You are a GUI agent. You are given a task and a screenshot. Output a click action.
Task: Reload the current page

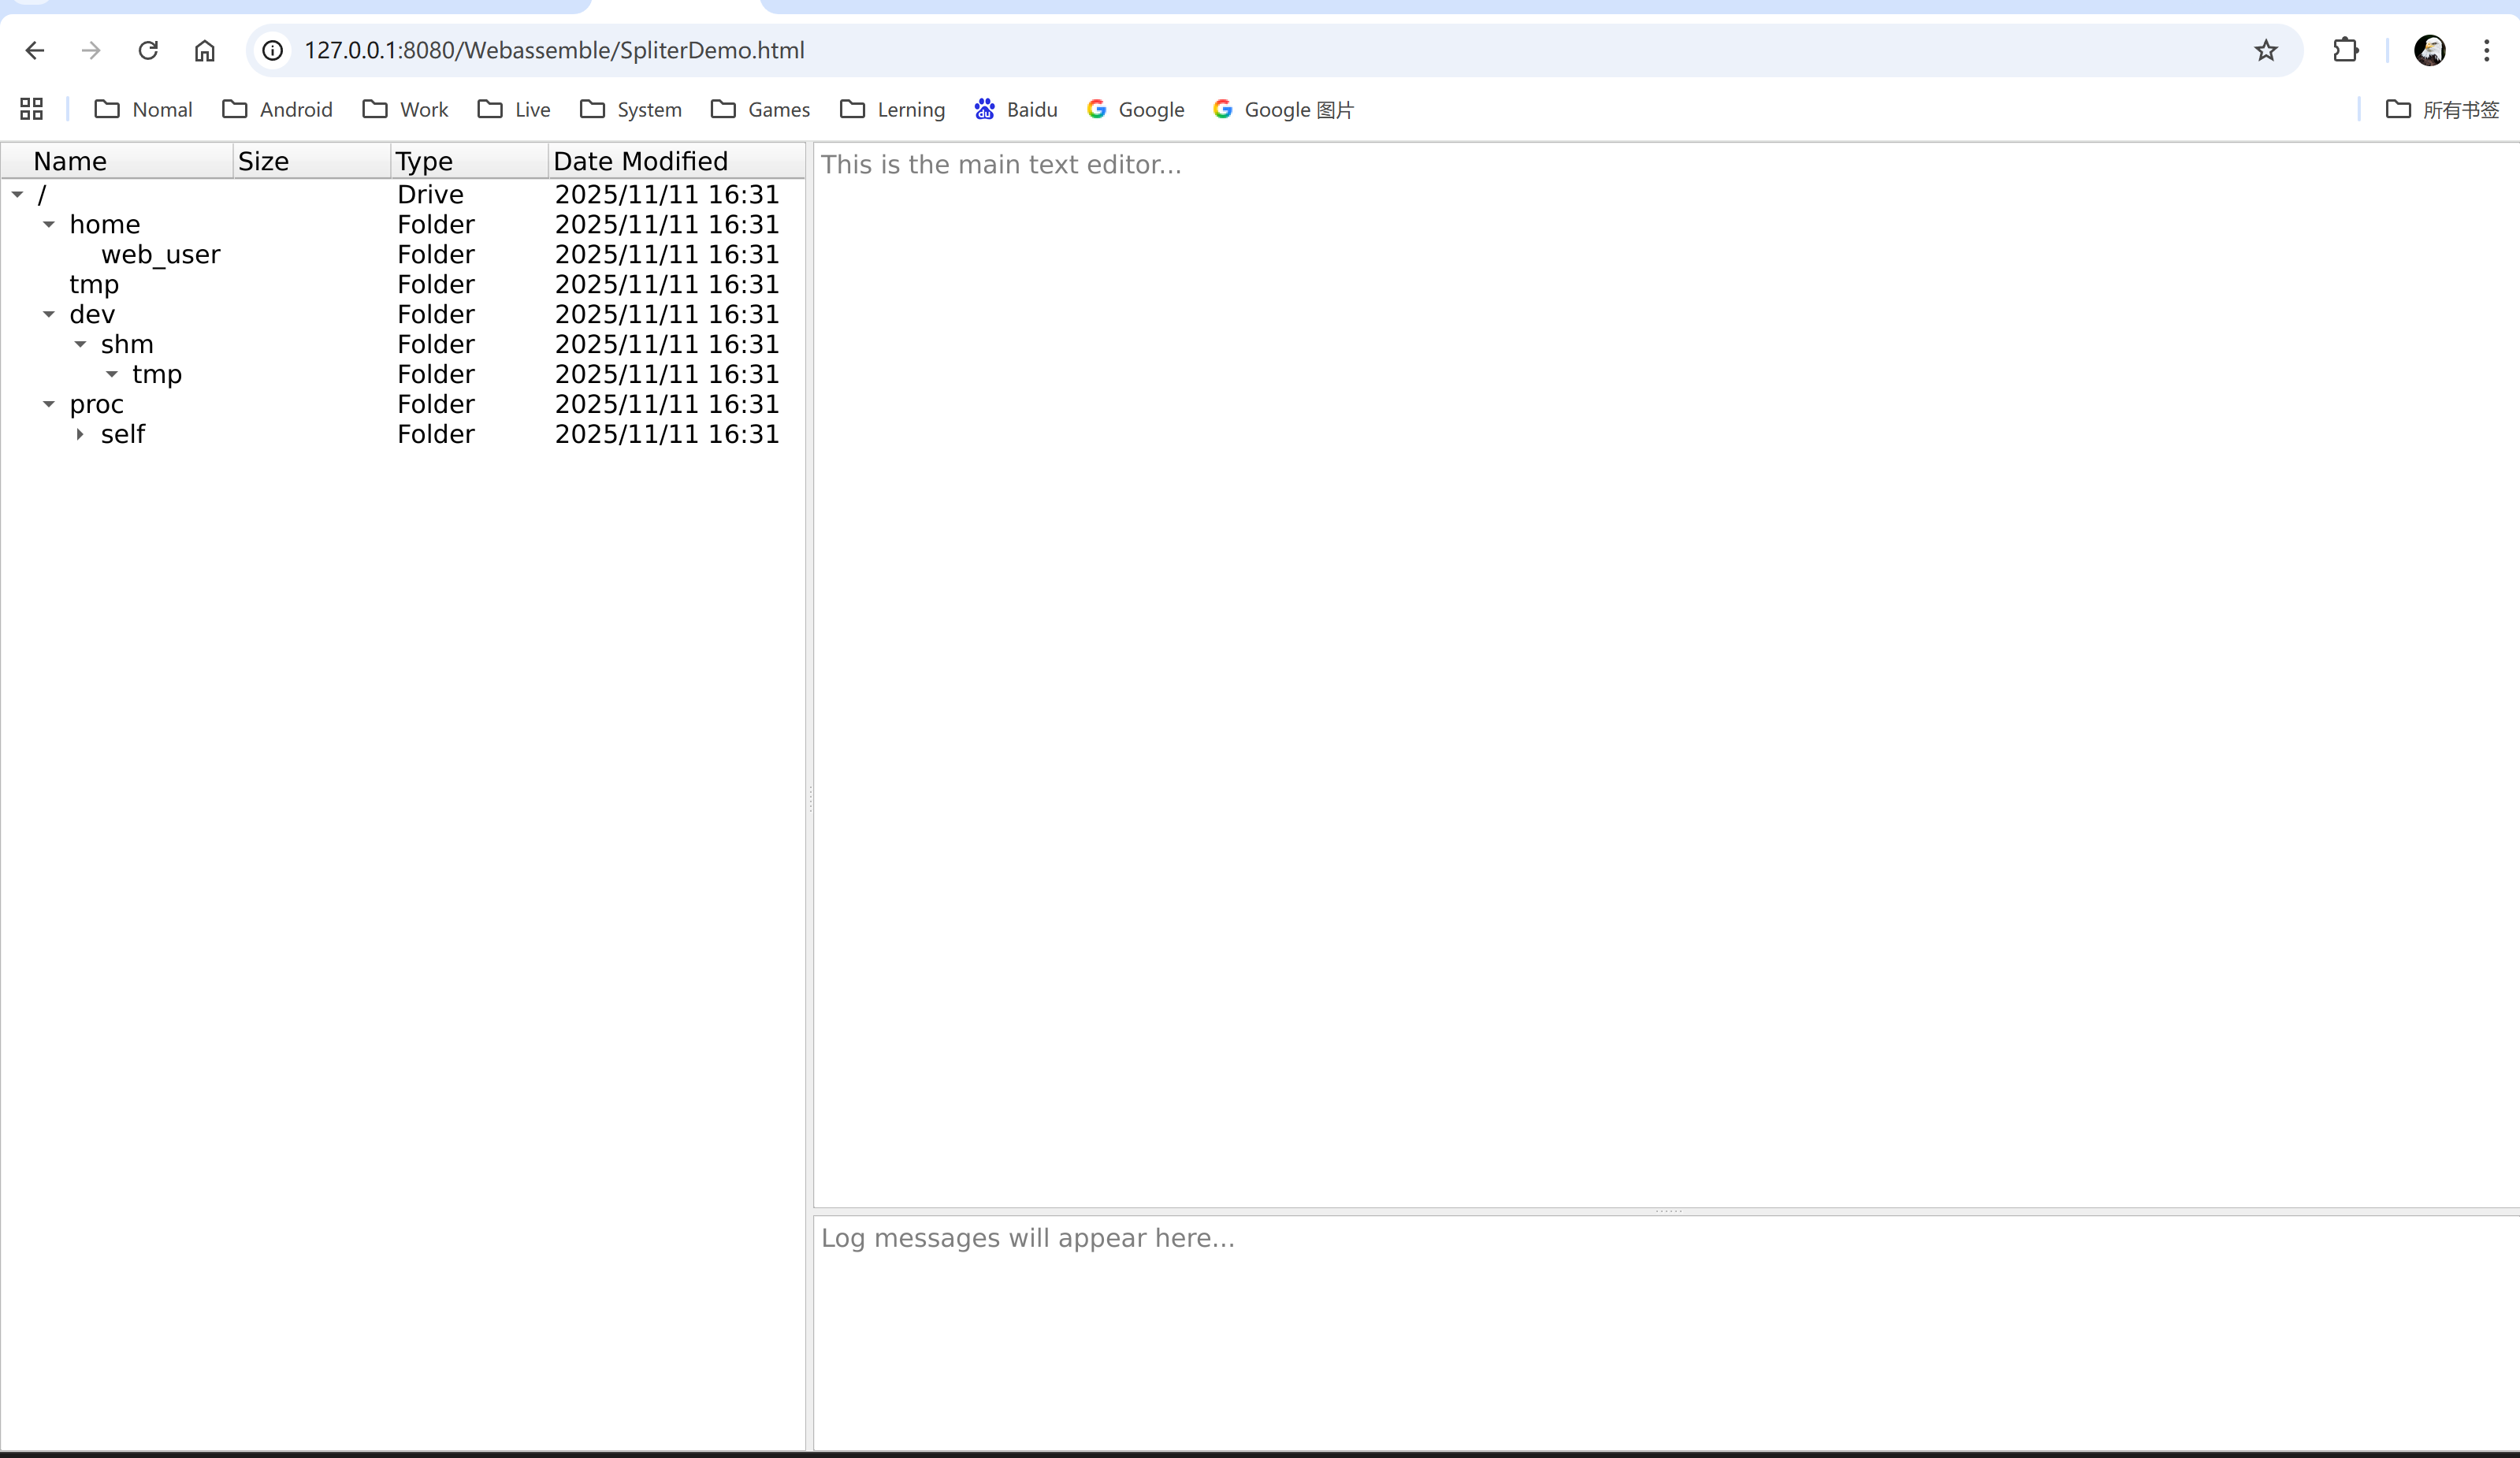click(x=148, y=50)
